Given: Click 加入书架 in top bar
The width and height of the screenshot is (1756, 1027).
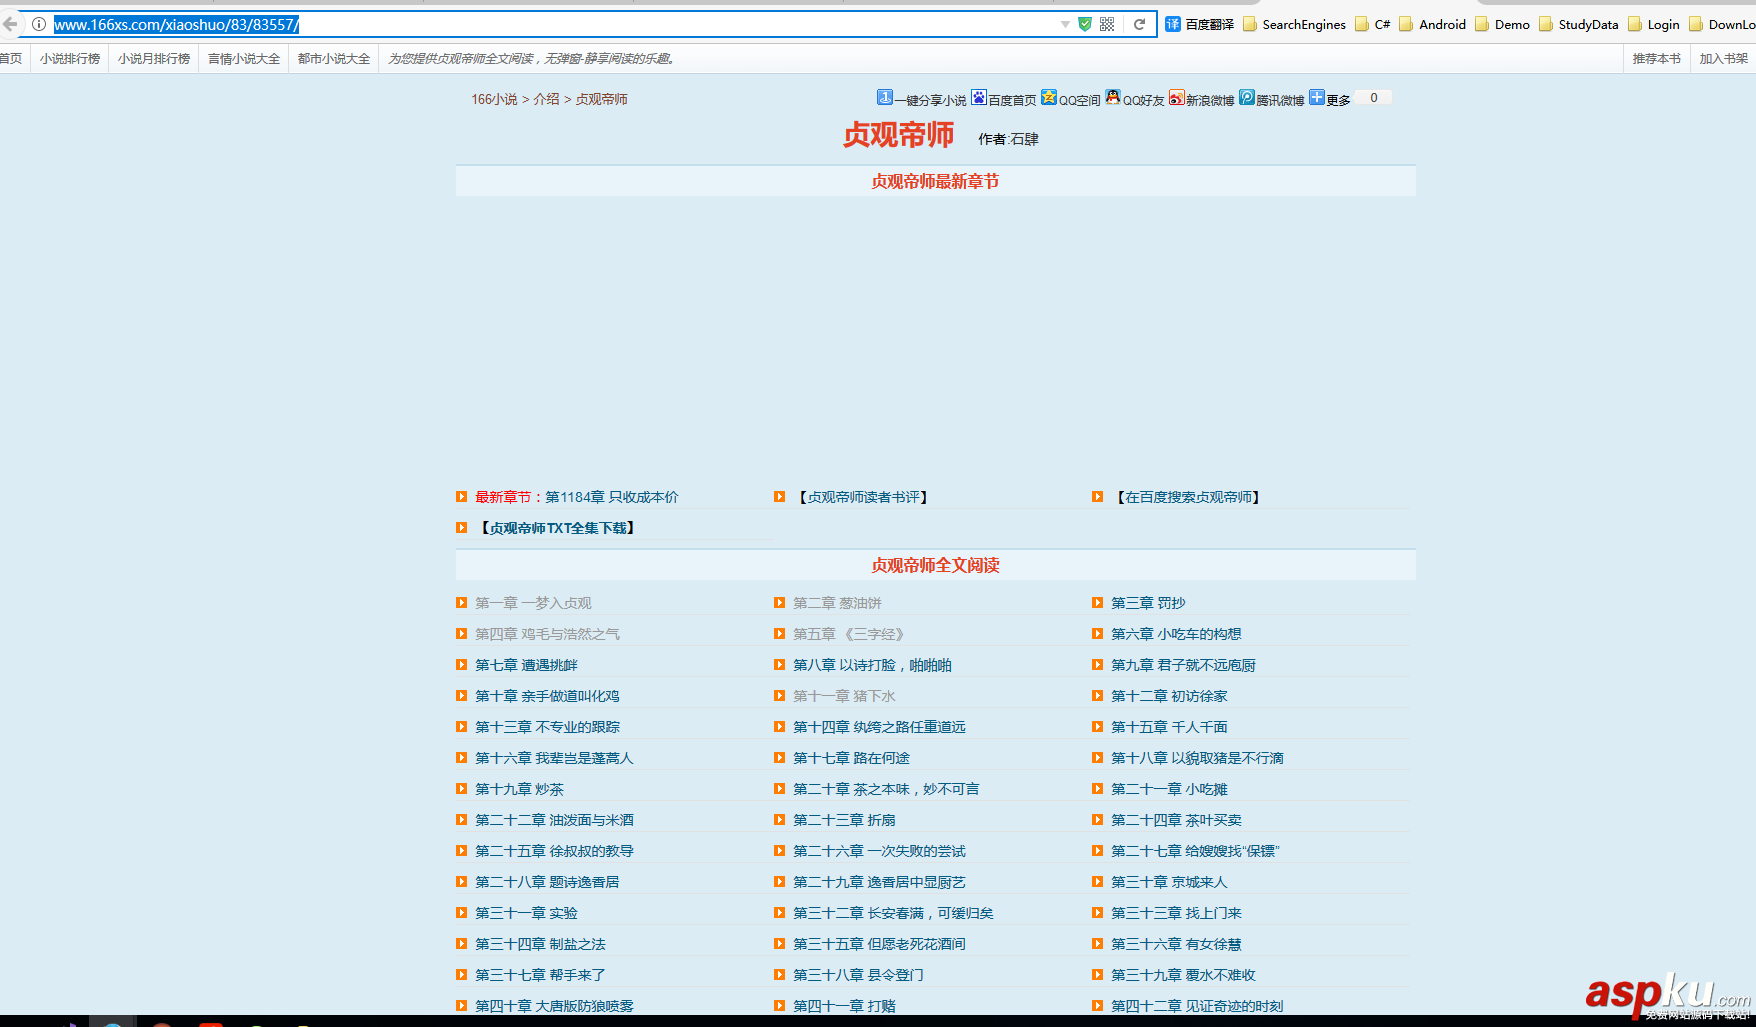Looking at the screenshot, I should coord(1724,59).
